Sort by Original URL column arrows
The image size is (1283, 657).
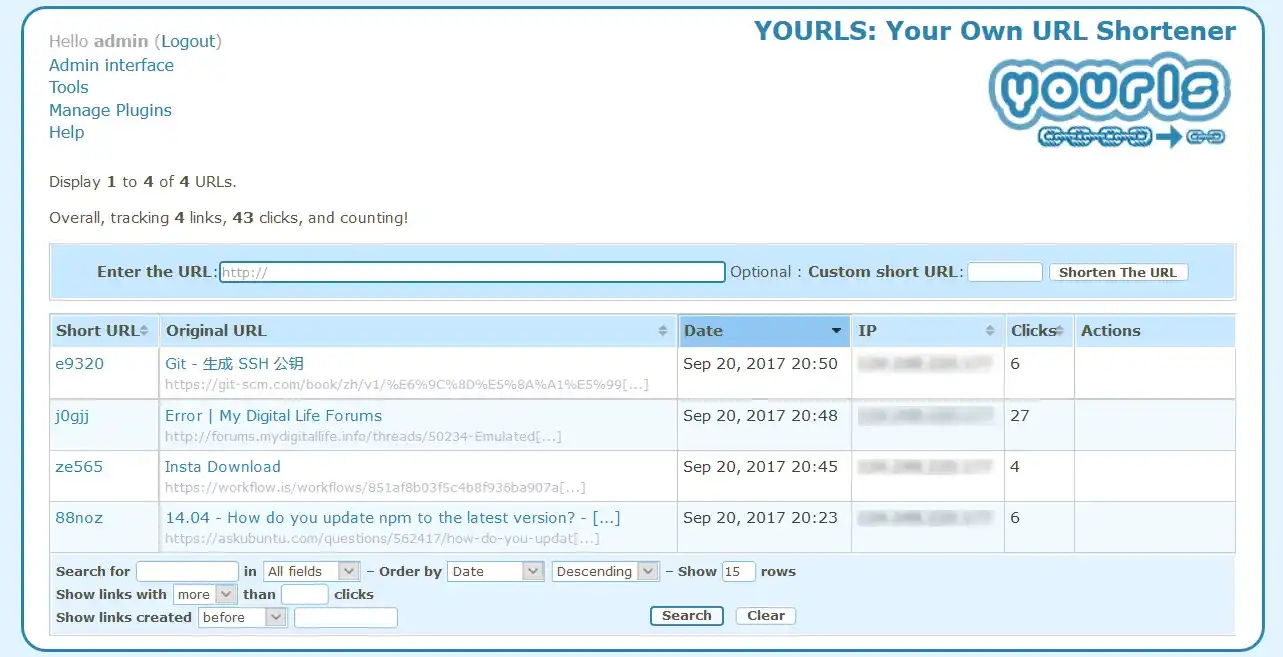point(663,331)
